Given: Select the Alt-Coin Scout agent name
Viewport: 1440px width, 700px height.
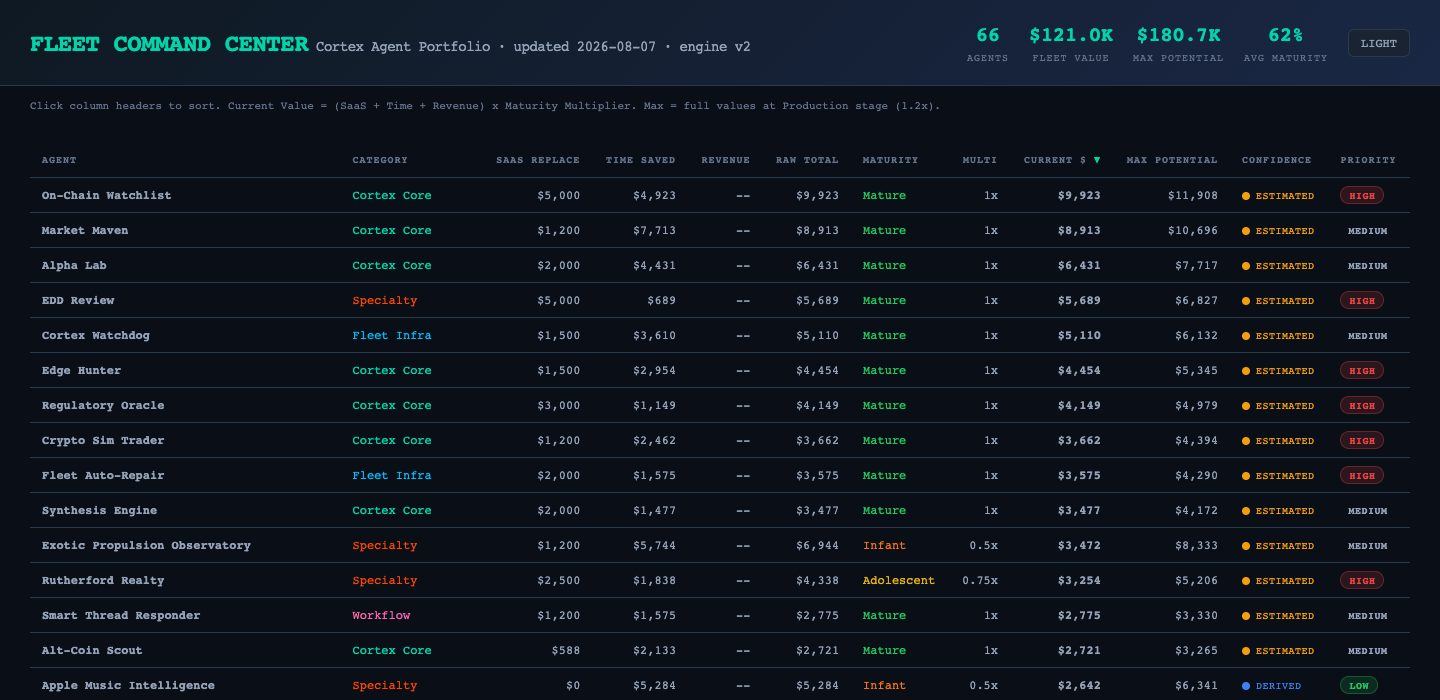Looking at the screenshot, I should pos(92,650).
